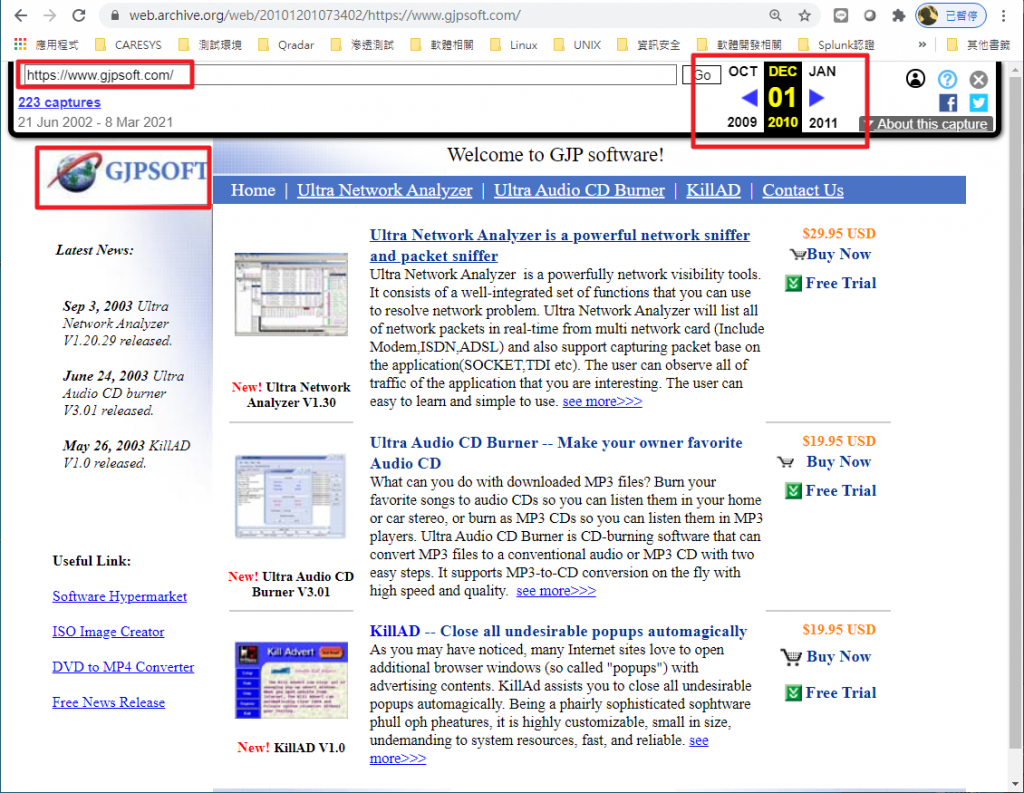This screenshot has height=793, width=1024.
Task: Open the Chrome profile avatar button
Action: point(951,15)
